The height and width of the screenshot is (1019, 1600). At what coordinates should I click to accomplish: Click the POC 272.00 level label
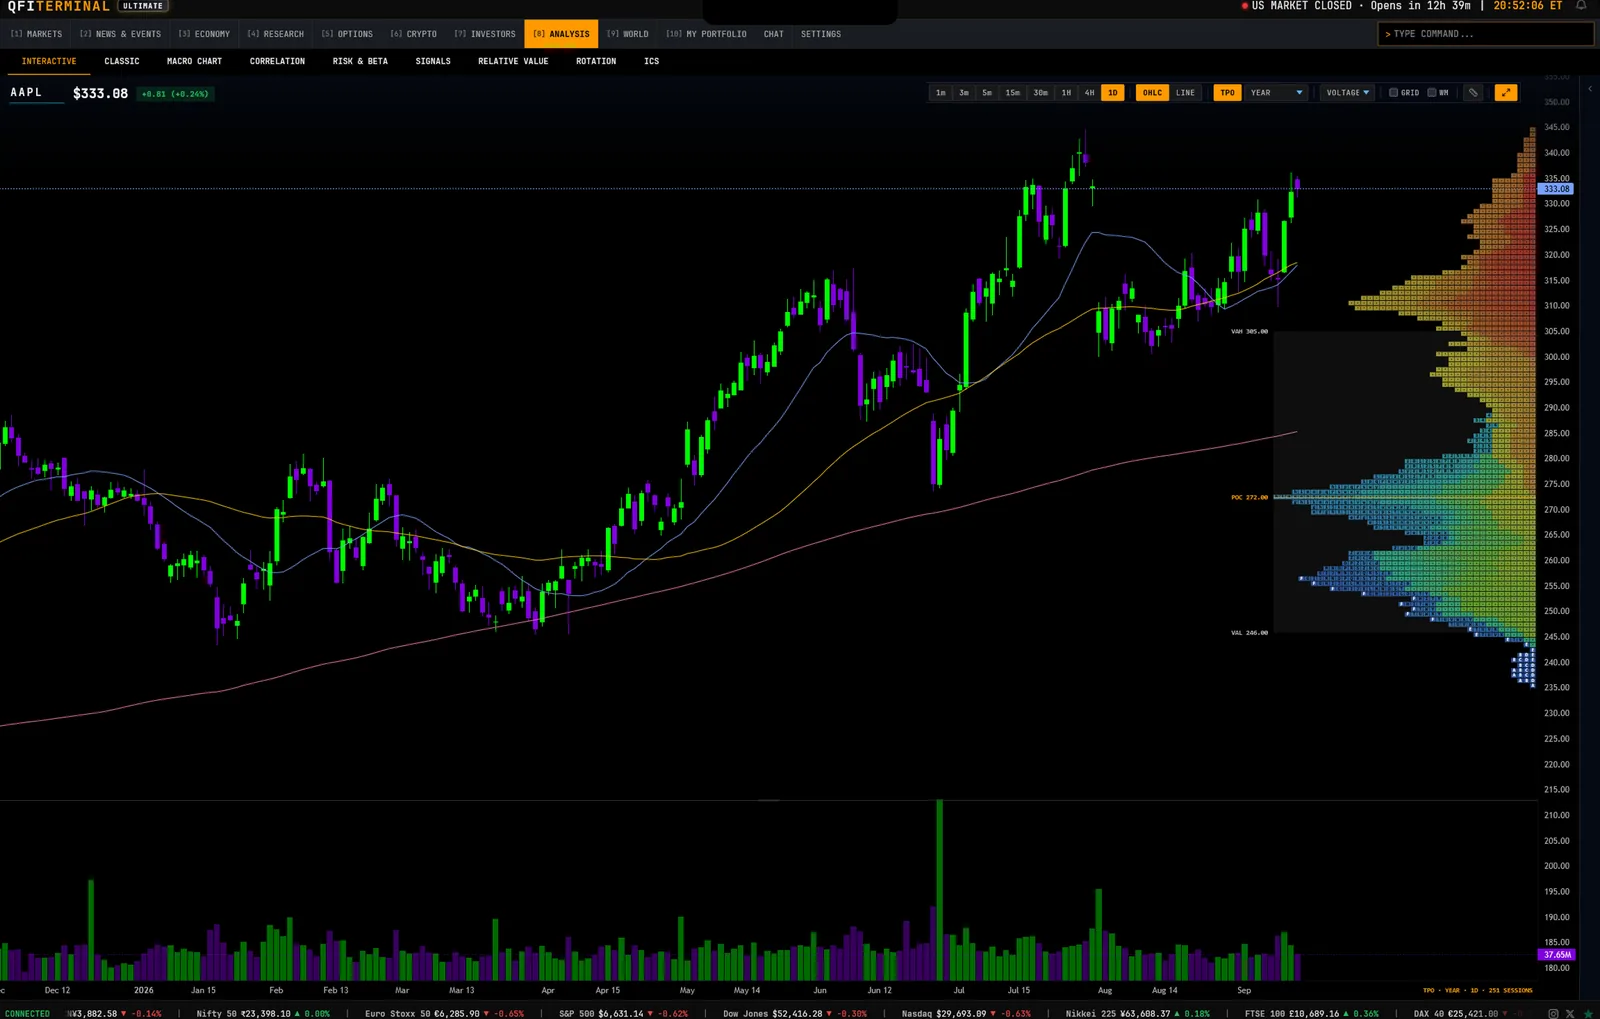coord(1249,497)
